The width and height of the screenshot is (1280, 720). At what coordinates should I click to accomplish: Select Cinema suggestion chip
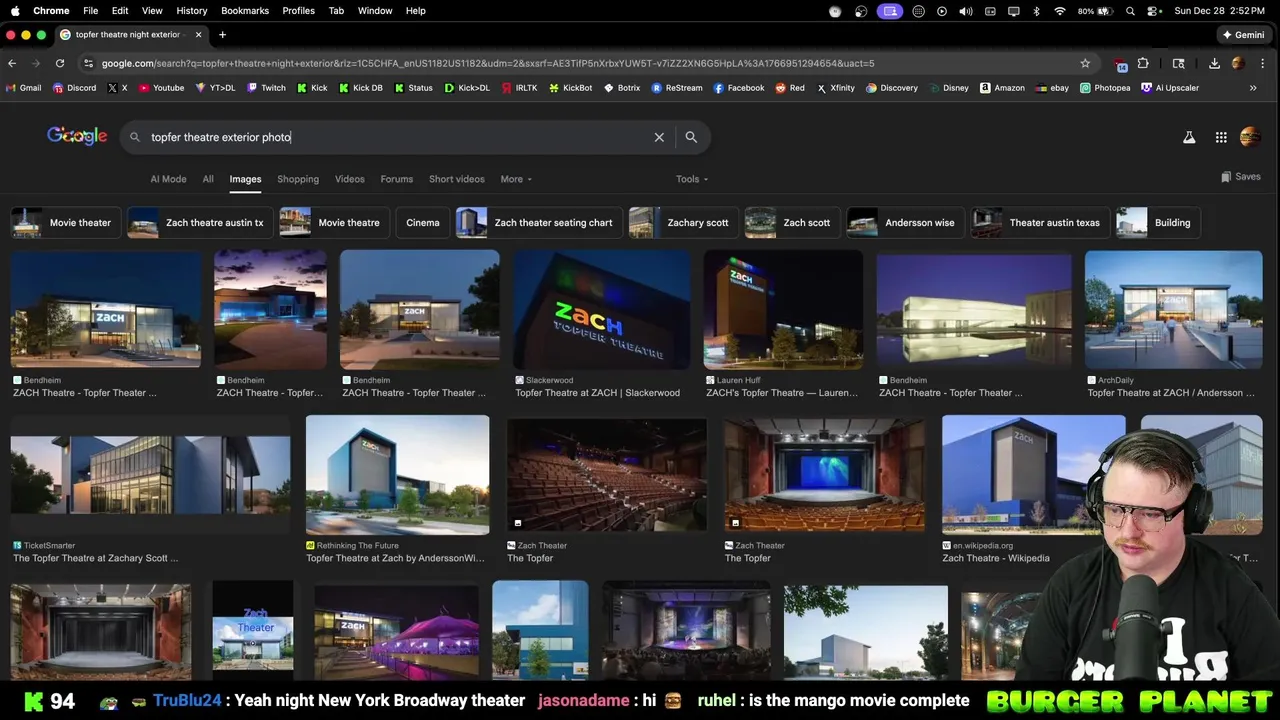423,222
